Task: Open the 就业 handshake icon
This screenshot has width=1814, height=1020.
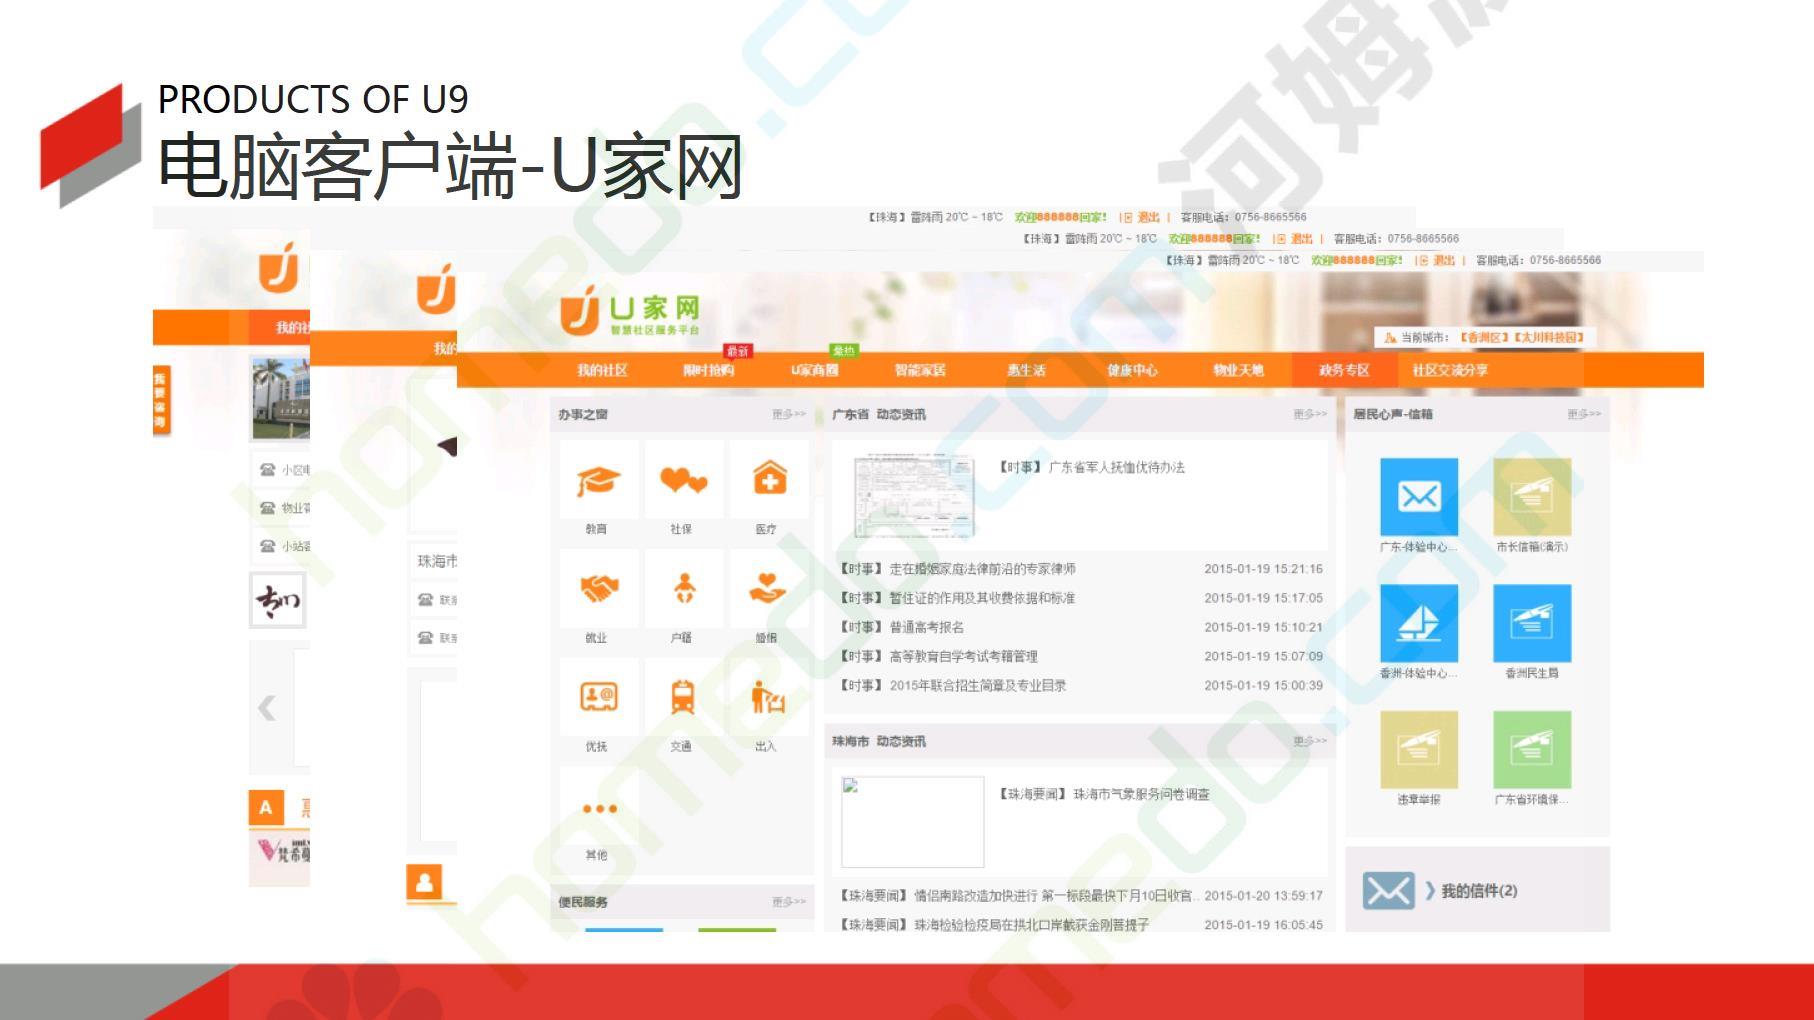Action: pyautogui.click(x=598, y=590)
